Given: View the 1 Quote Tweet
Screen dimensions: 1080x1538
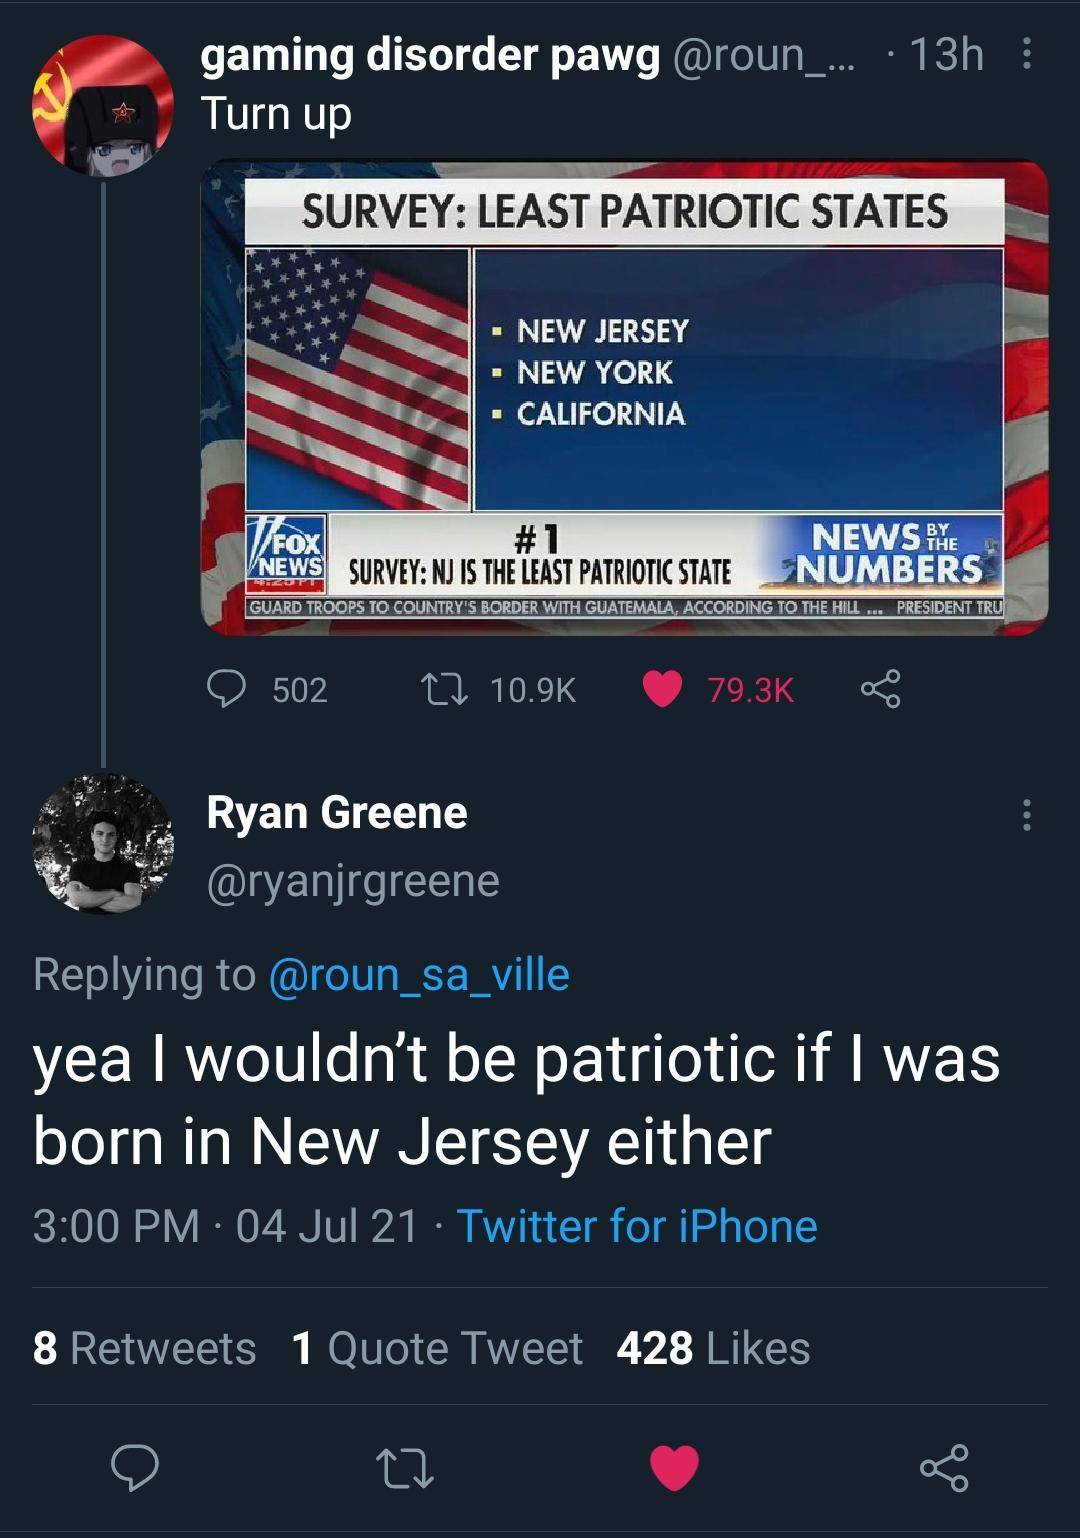Looking at the screenshot, I should 437,1348.
